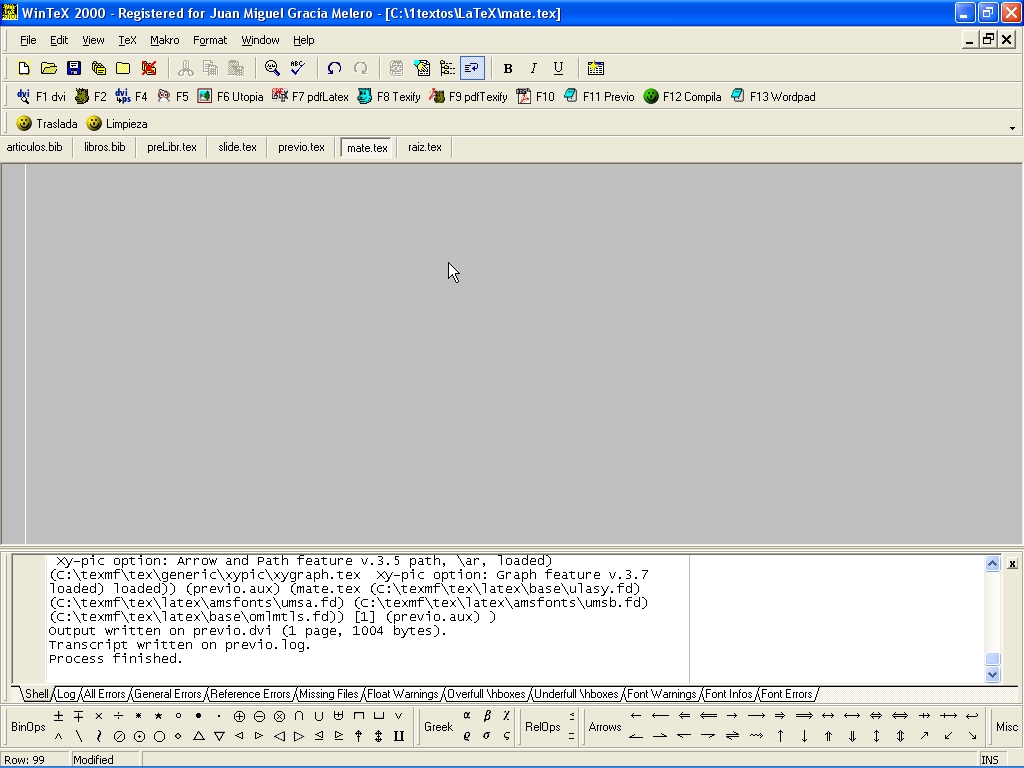Toggle Italic formatting
This screenshot has height=768, width=1024.
533,68
